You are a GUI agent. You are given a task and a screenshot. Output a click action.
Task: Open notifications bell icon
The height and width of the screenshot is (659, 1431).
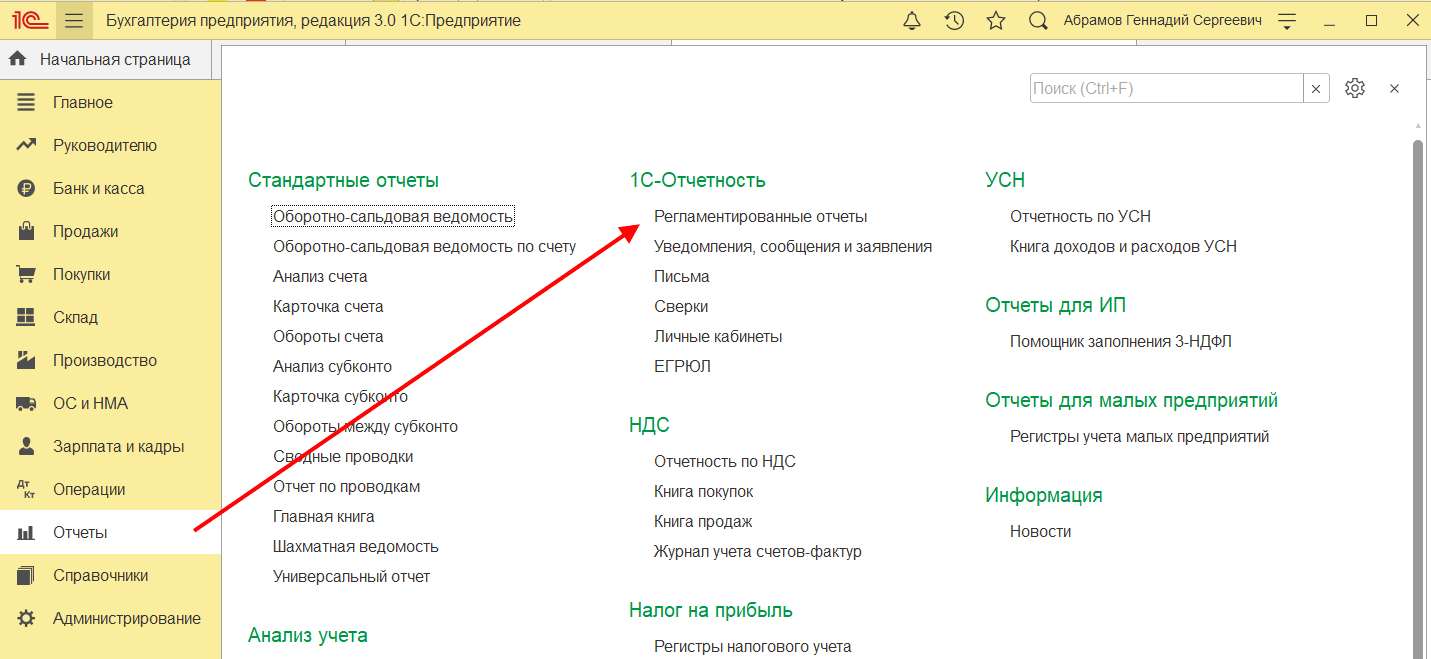912,20
